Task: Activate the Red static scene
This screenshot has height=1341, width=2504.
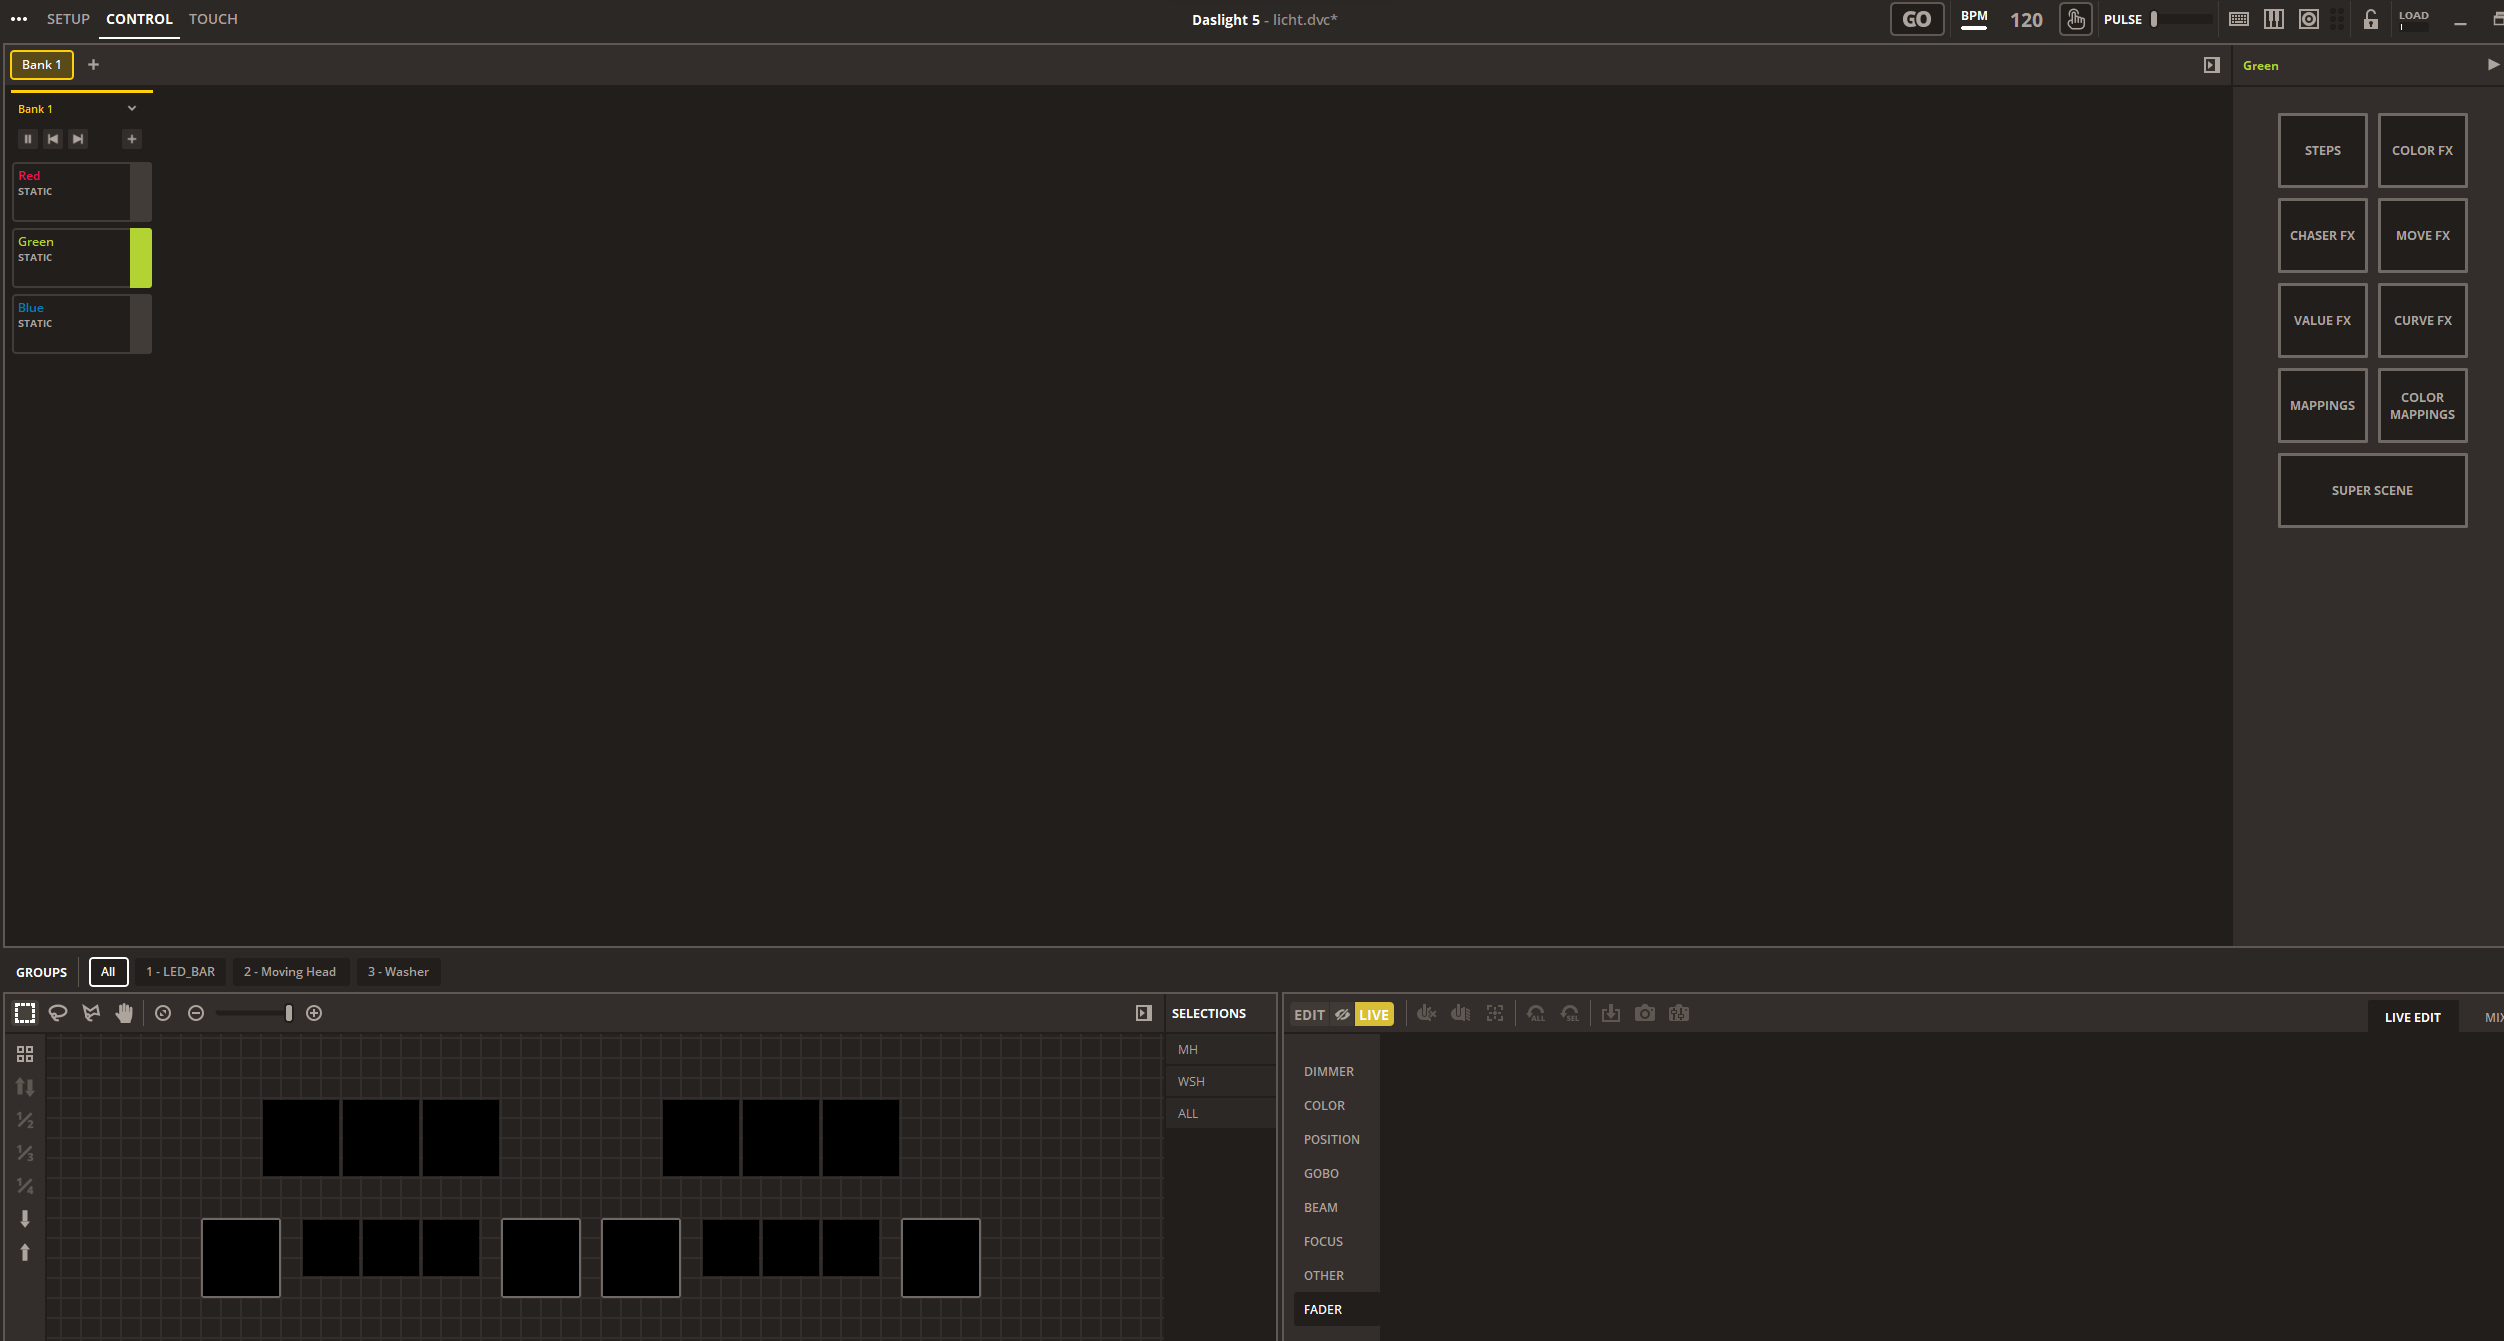Action: pyautogui.click(x=82, y=191)
